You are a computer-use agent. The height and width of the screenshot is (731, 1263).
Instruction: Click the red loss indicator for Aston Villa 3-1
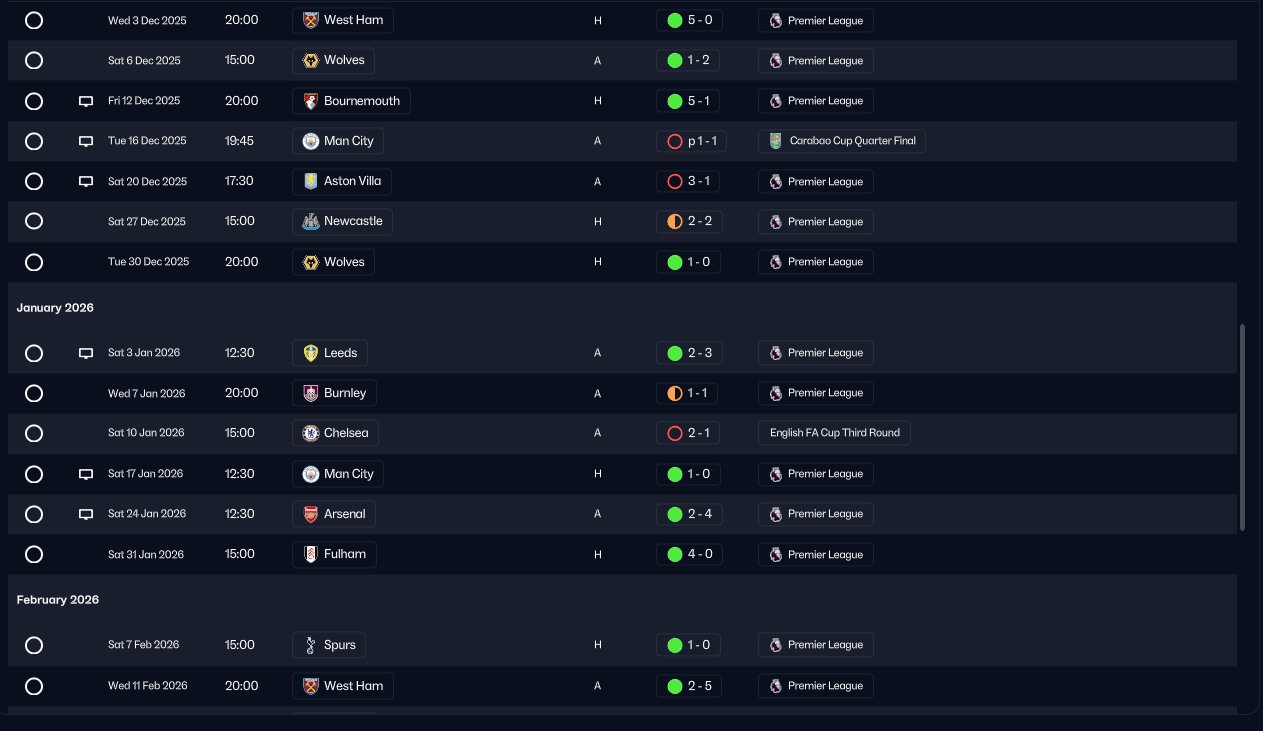point(675,182)
